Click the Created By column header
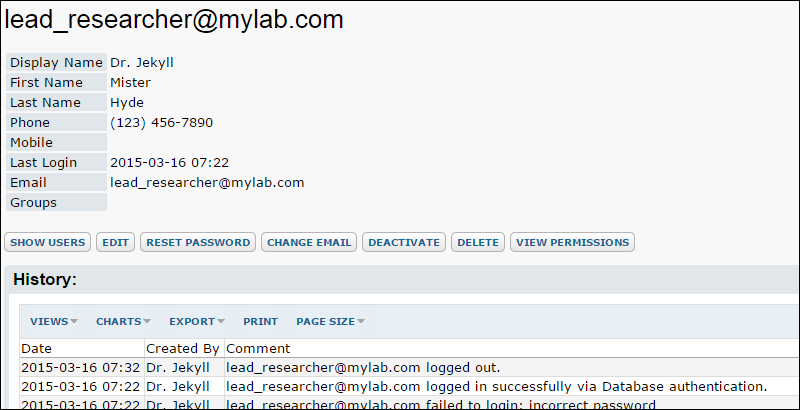 [184, 348]
